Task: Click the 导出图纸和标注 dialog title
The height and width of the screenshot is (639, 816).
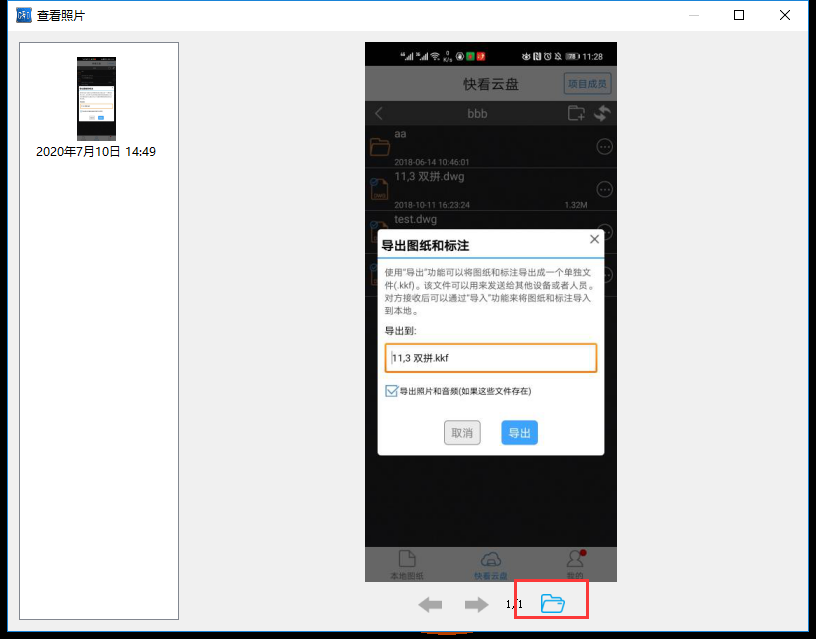Action: tap(425, 246)
